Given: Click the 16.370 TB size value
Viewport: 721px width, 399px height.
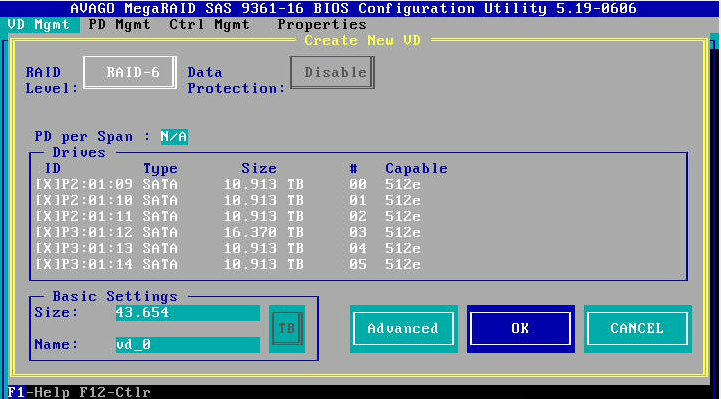Looking at the screenshot, I should coord(263,233).
